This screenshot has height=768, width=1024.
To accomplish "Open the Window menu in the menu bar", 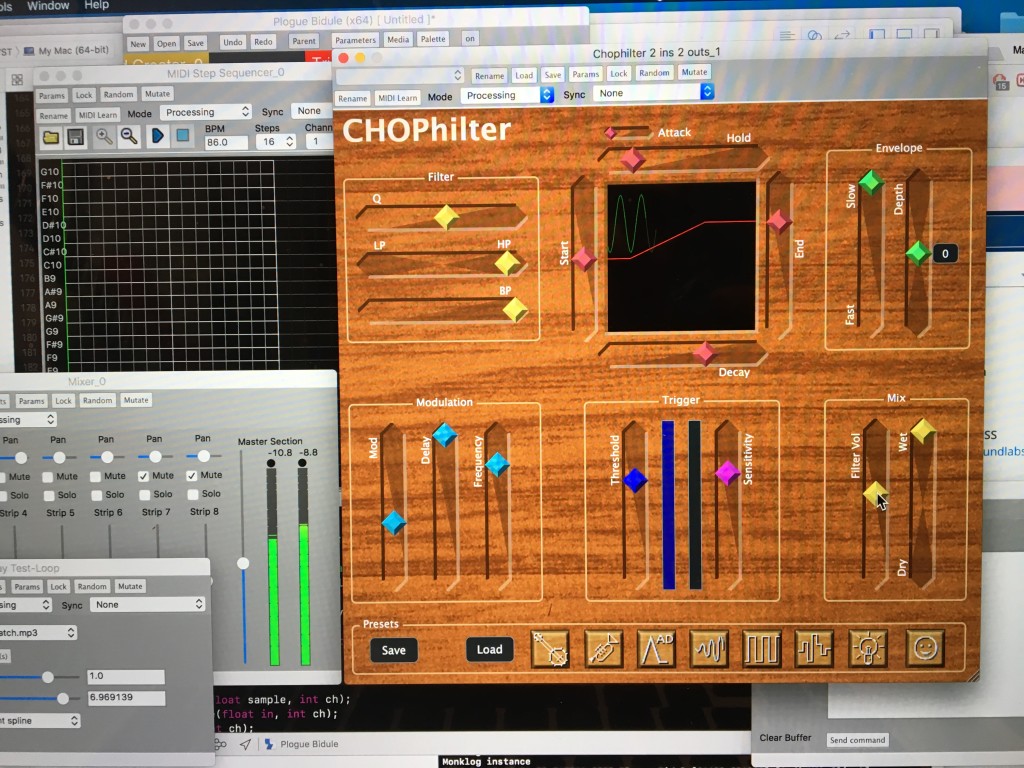I will click(x=48, y=6).
